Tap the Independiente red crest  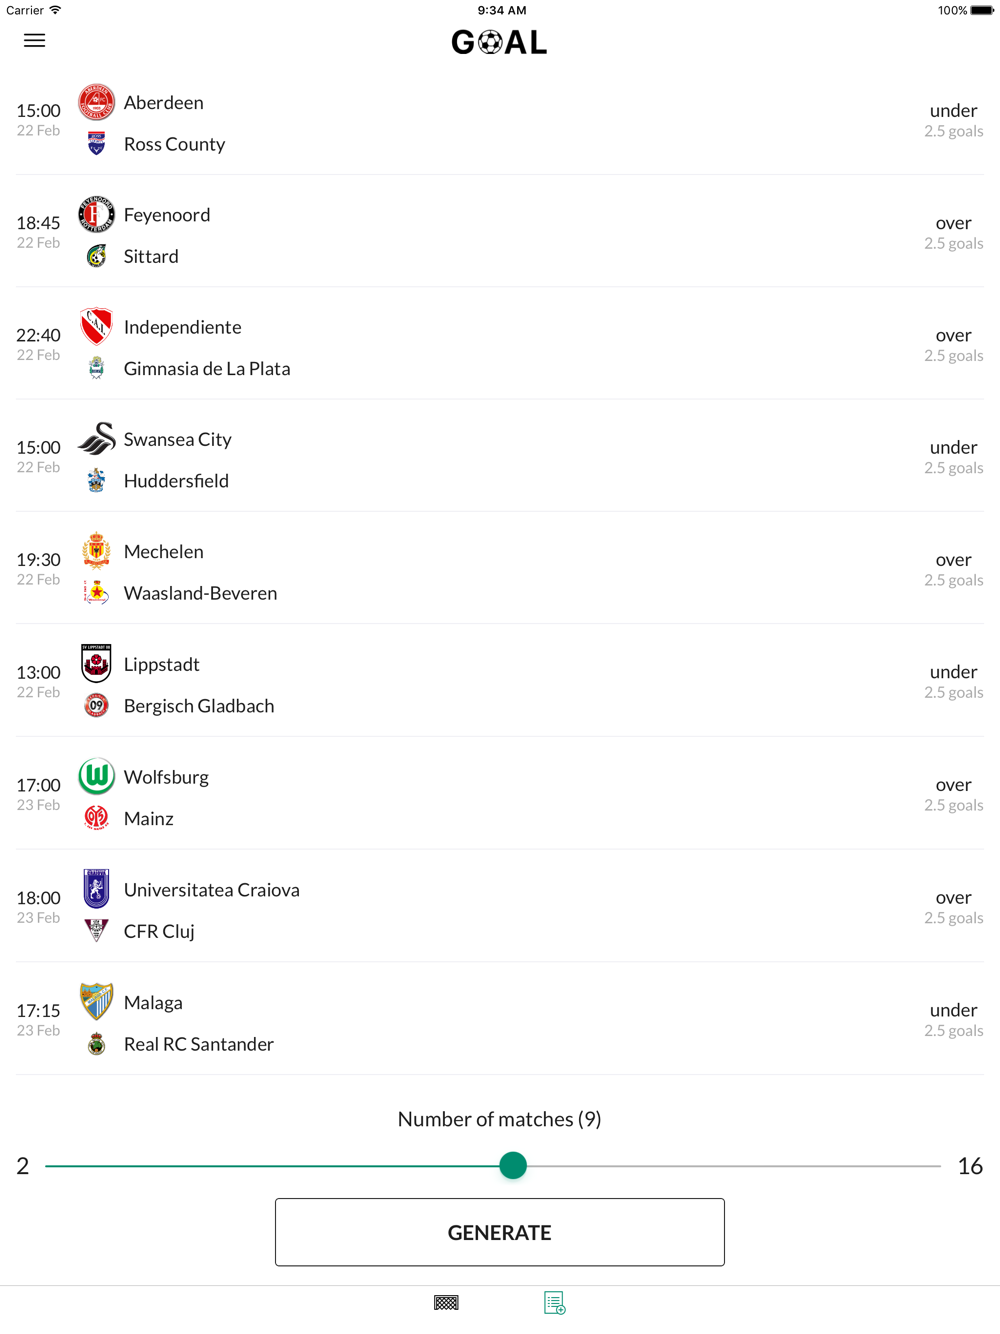coord(96,327)
